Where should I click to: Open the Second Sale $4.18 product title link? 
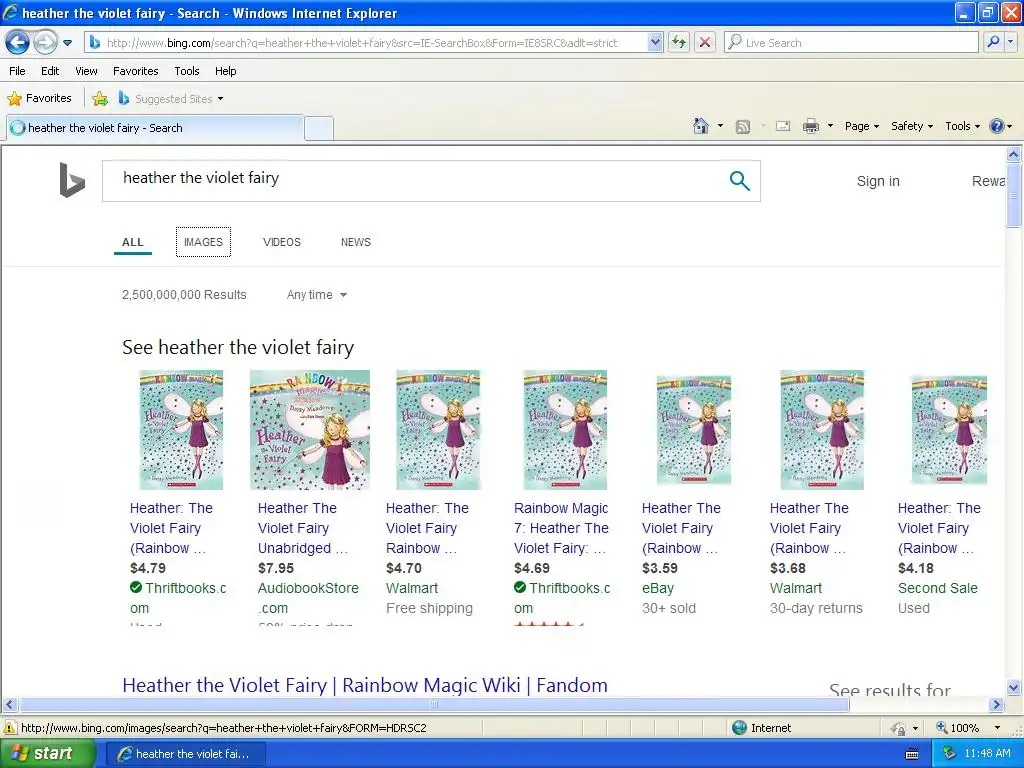coord(939,528)
